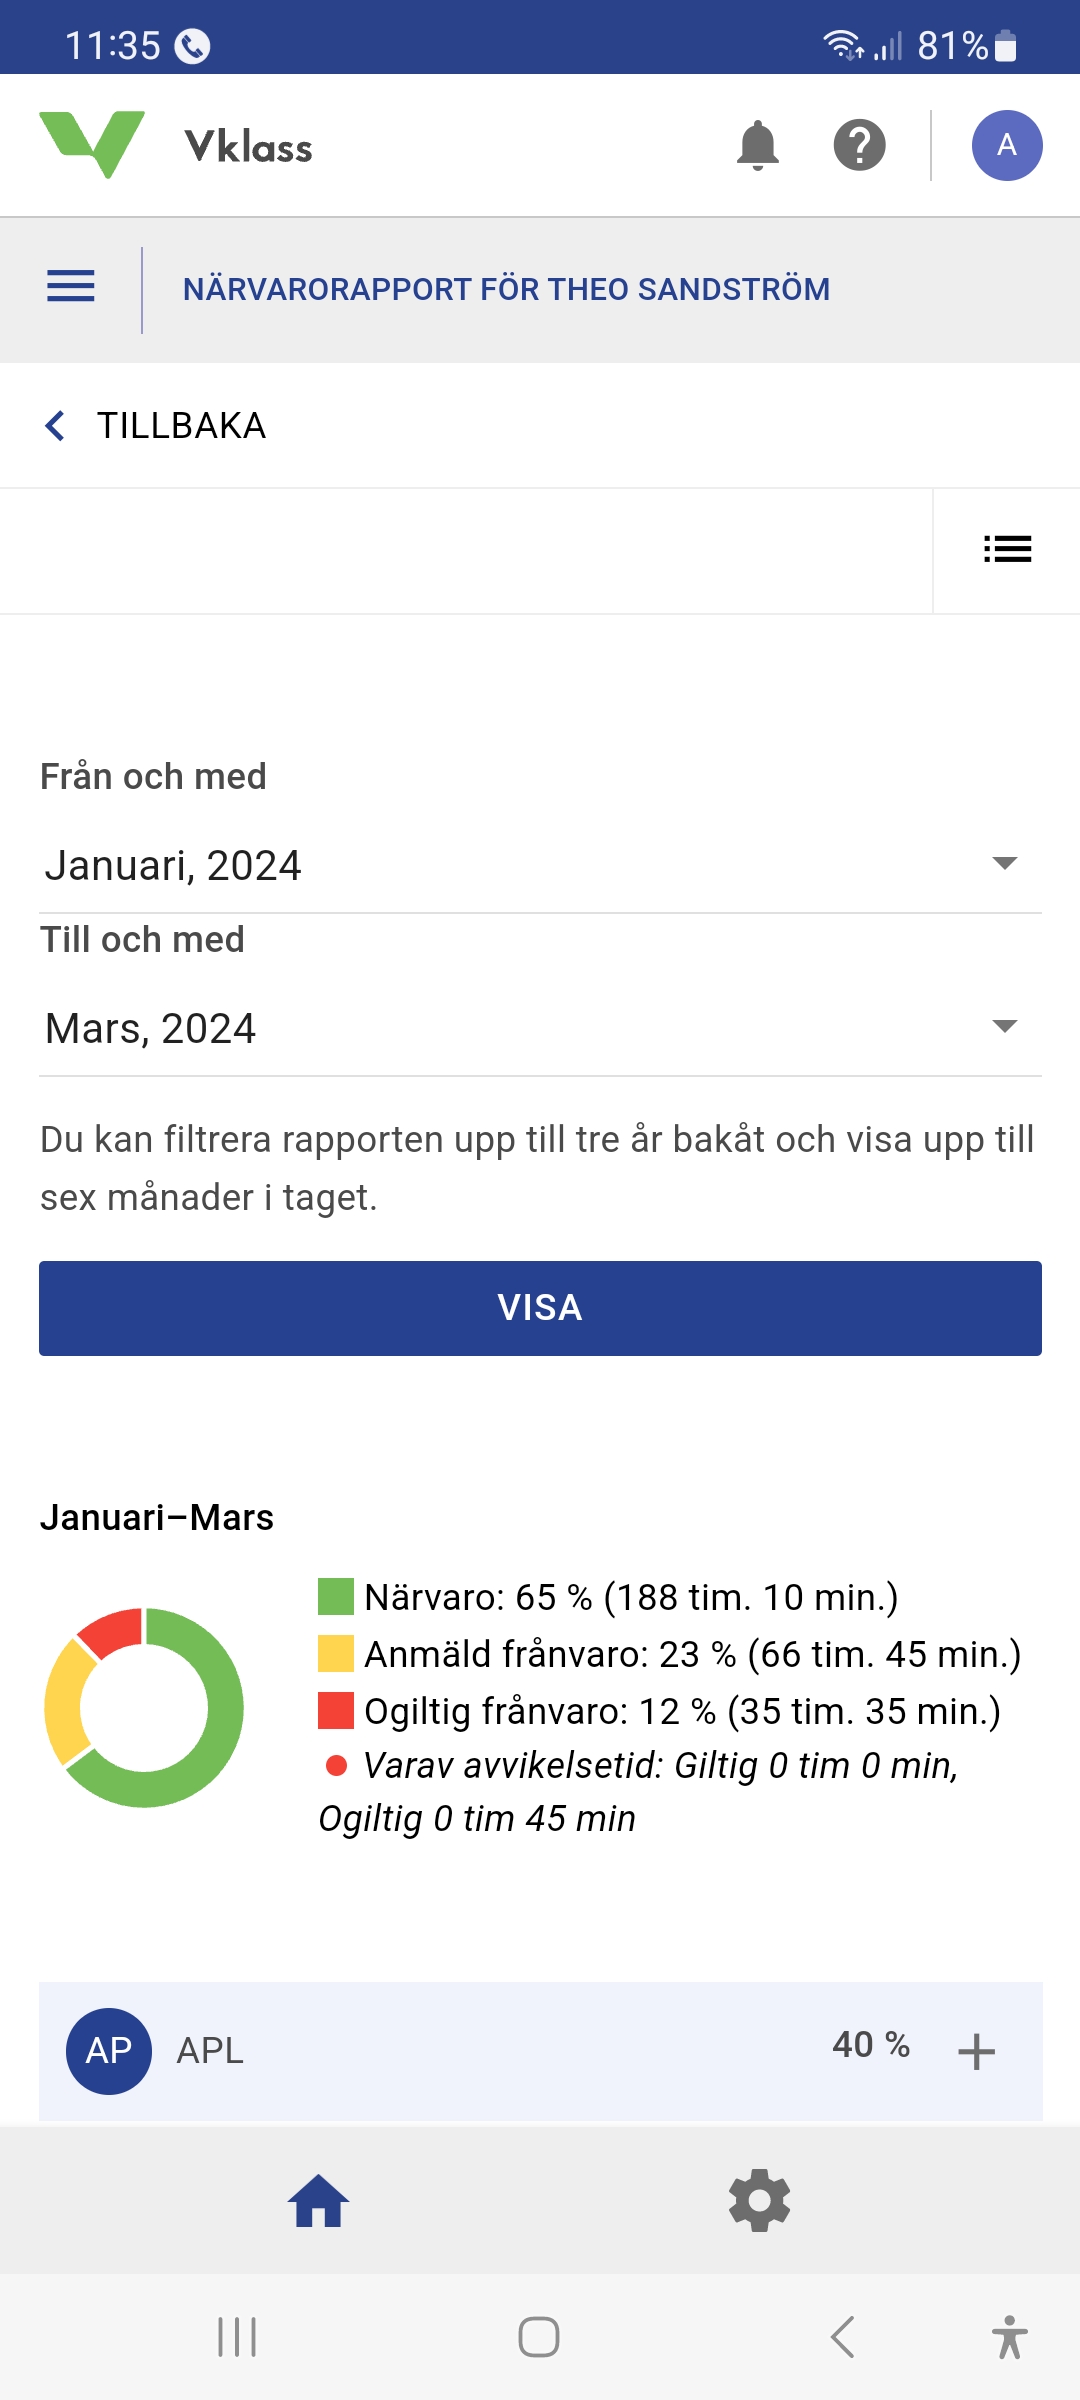Tap the attendance donut chart

coord(144,1707)
